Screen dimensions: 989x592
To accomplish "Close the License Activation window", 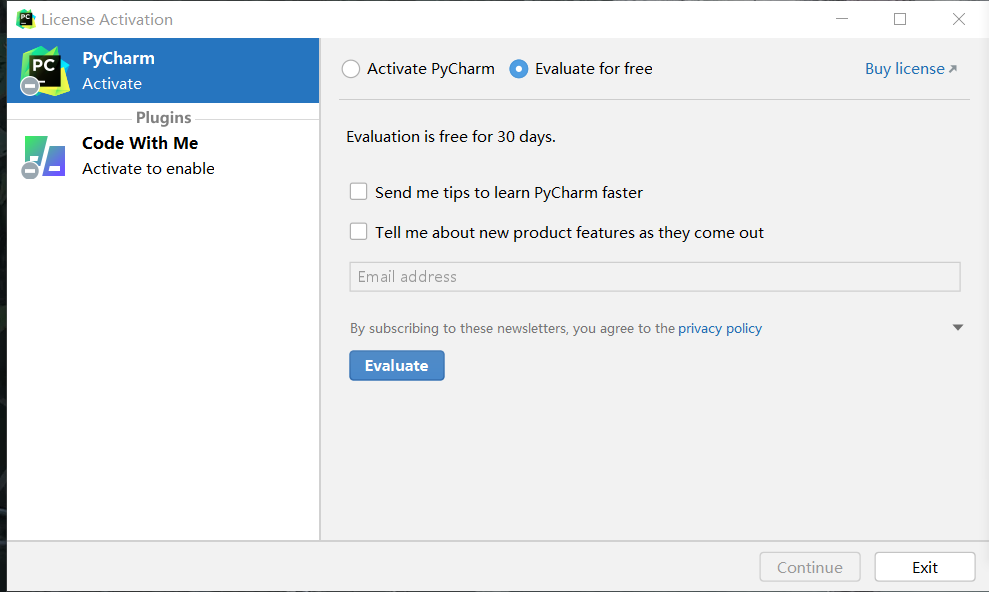I will pyautogui.click(x=959, y=19).
